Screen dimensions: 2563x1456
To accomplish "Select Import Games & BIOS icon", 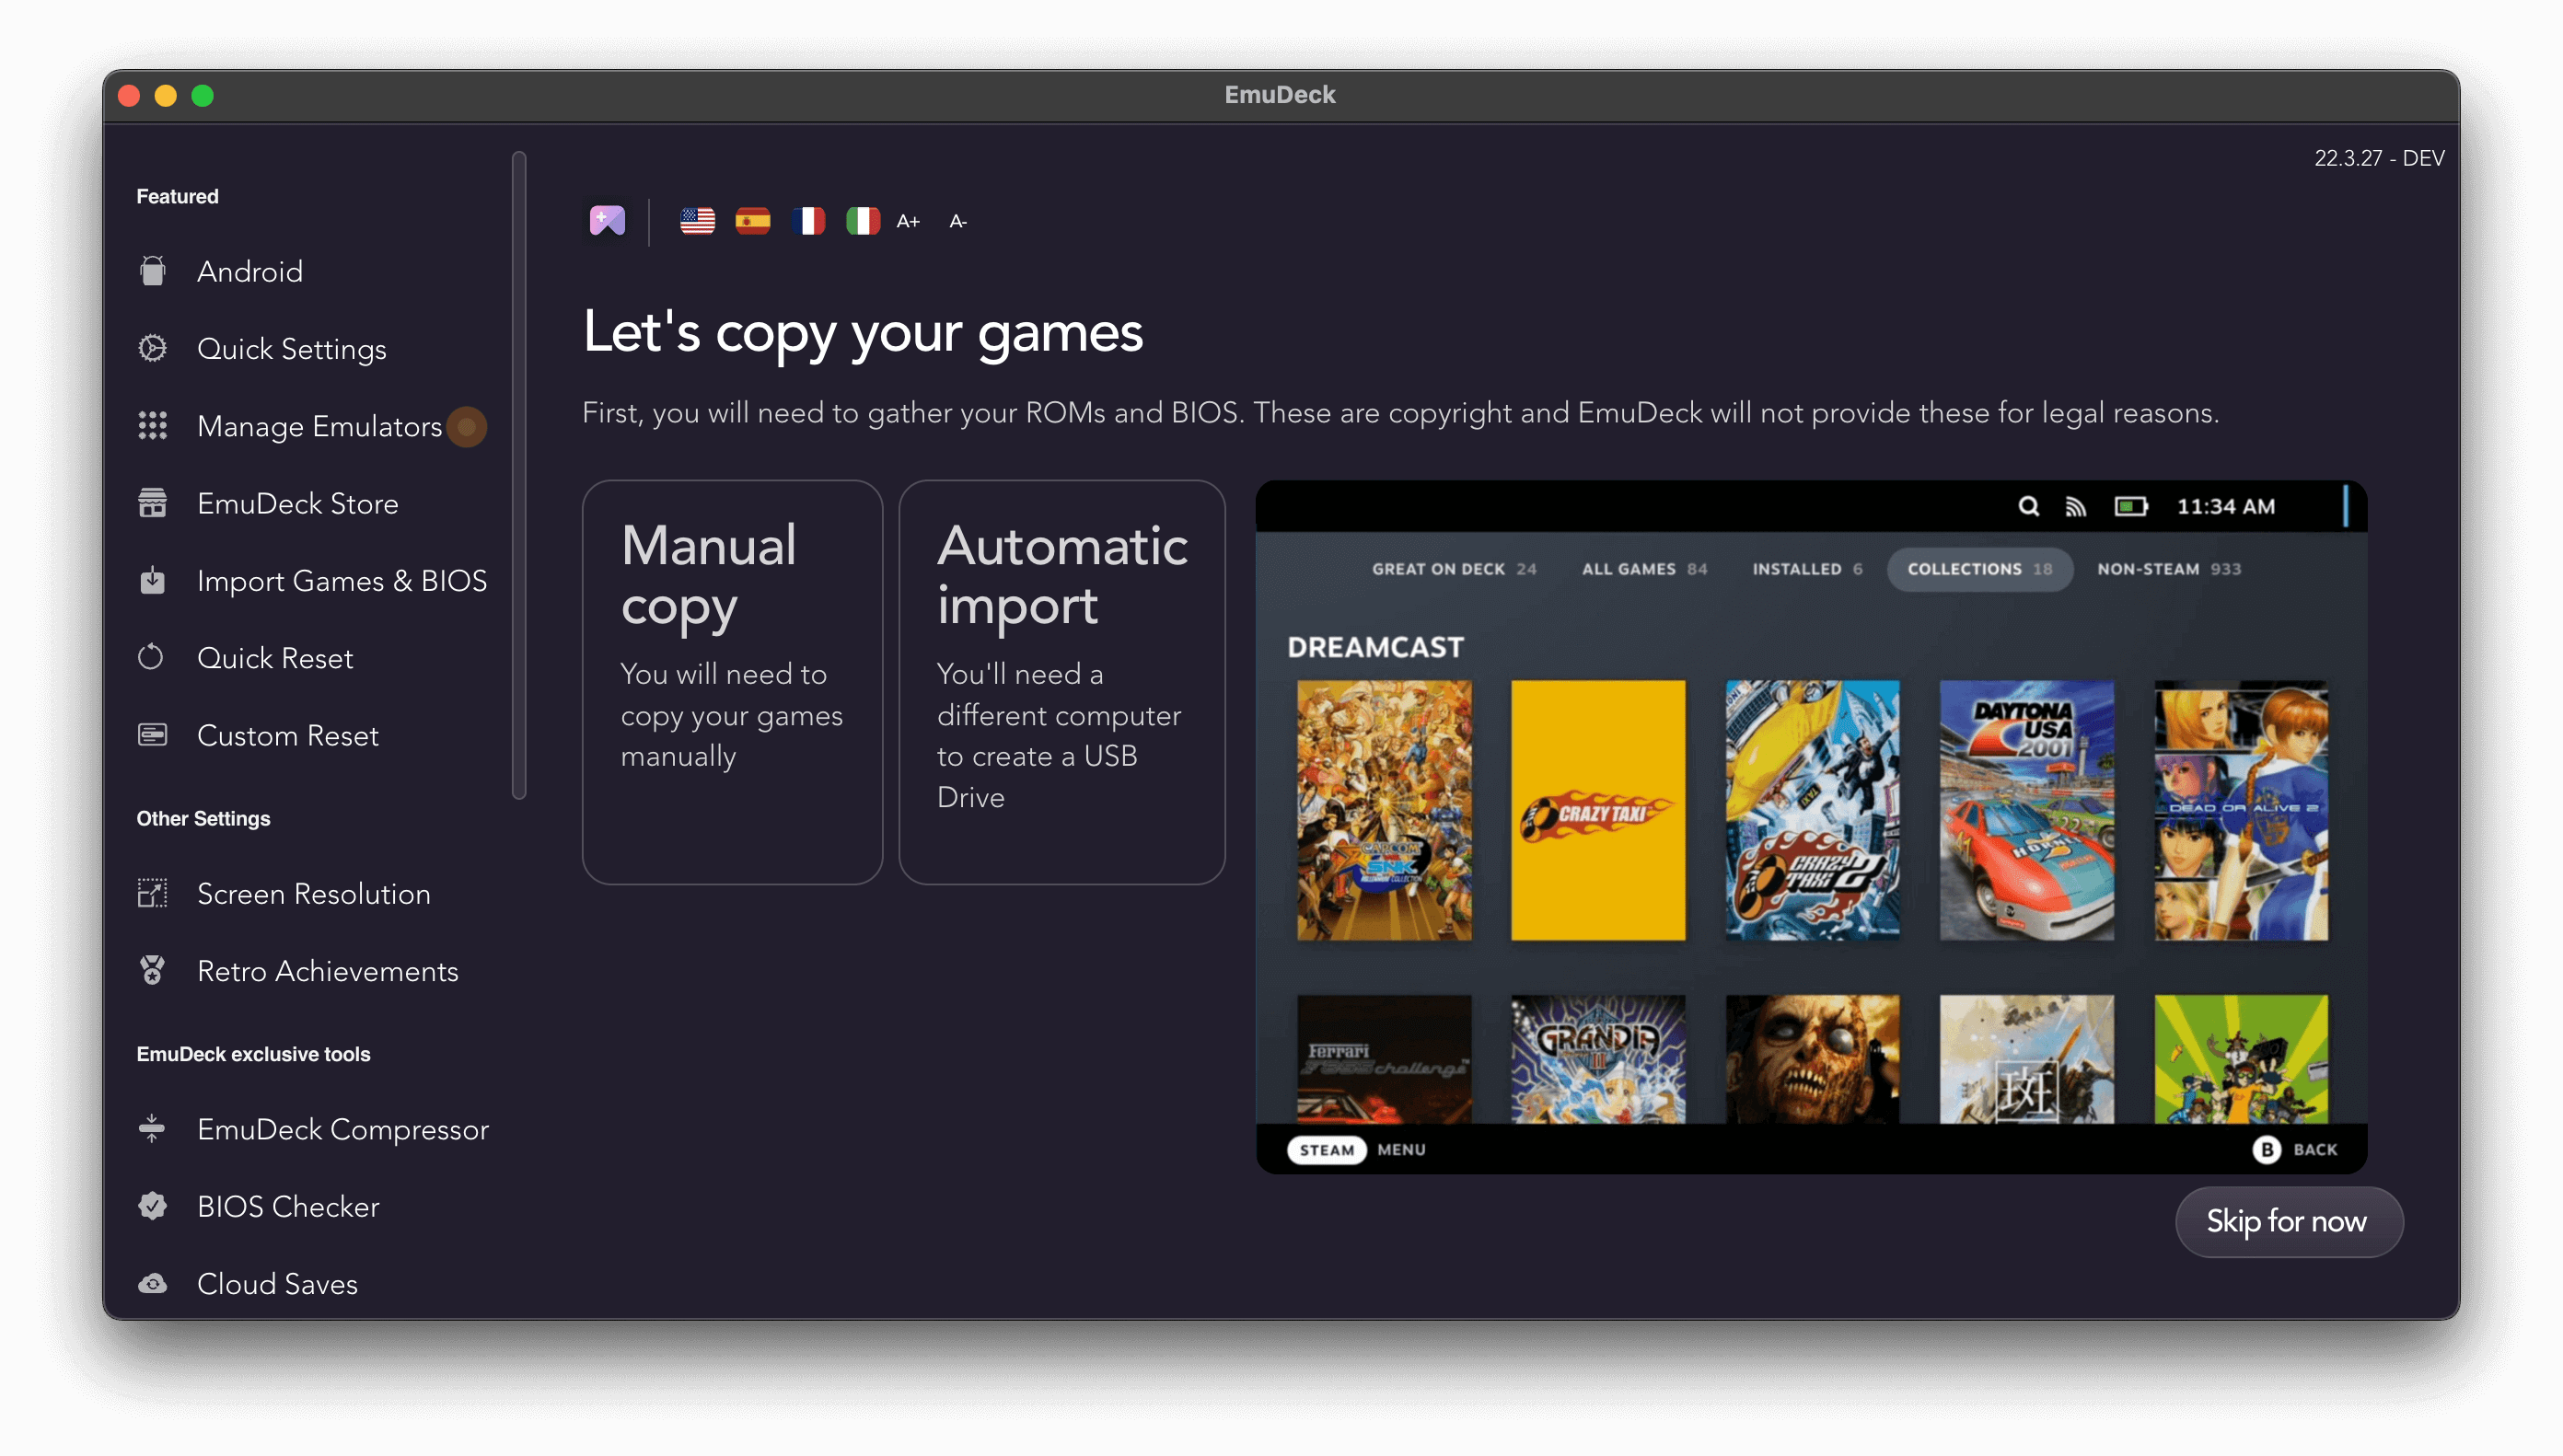I will pyautogui.click(x=155, y=581).
